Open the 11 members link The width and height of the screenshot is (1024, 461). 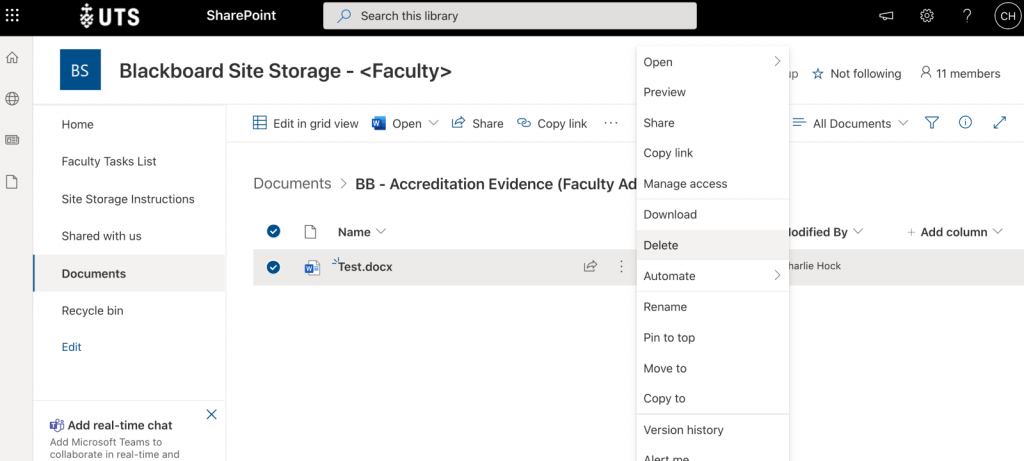960,73
